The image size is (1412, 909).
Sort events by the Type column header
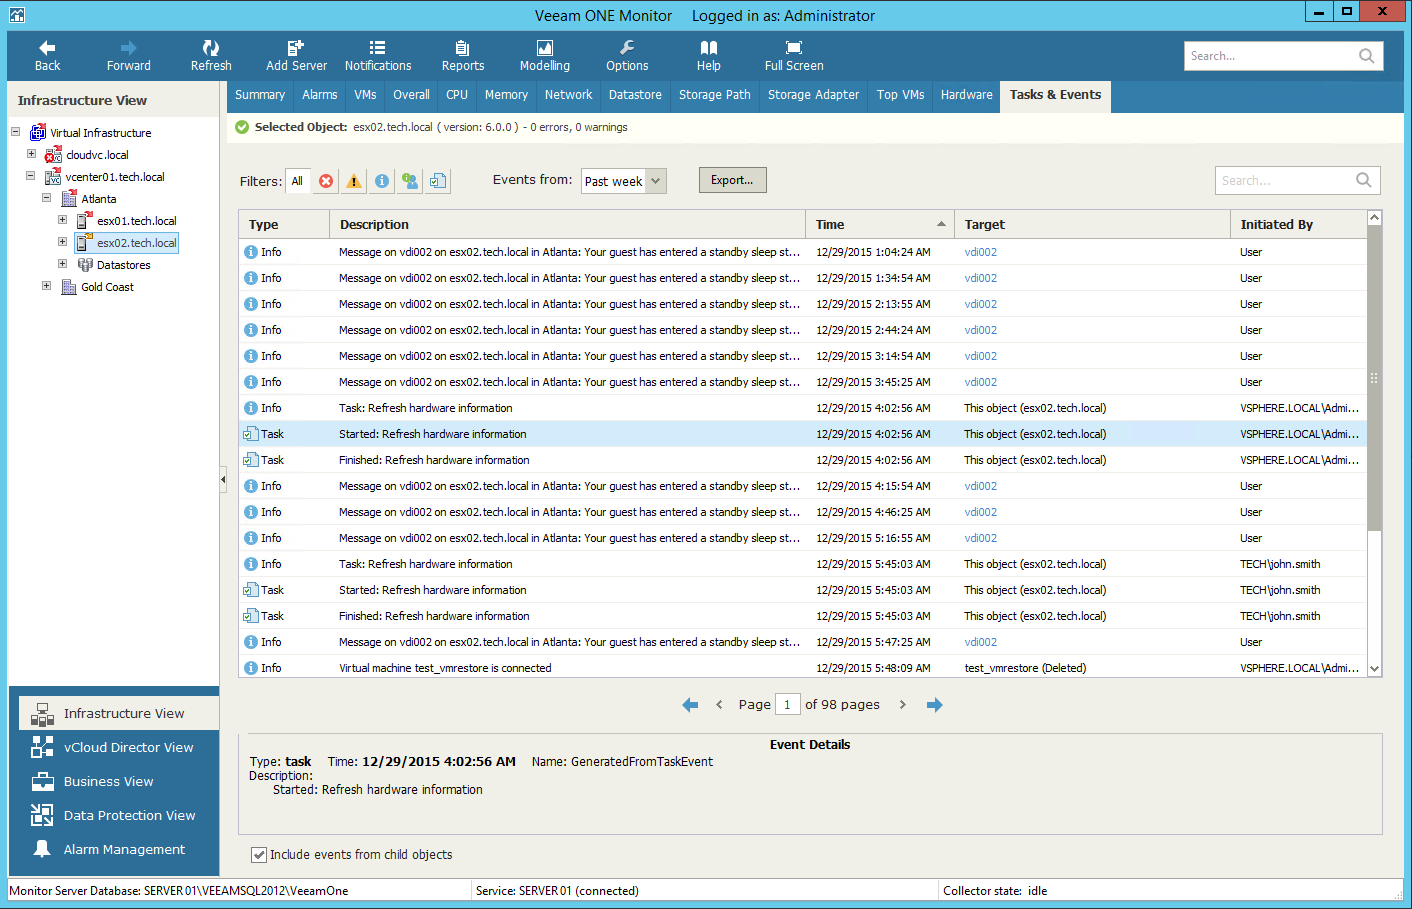point(284,225)
